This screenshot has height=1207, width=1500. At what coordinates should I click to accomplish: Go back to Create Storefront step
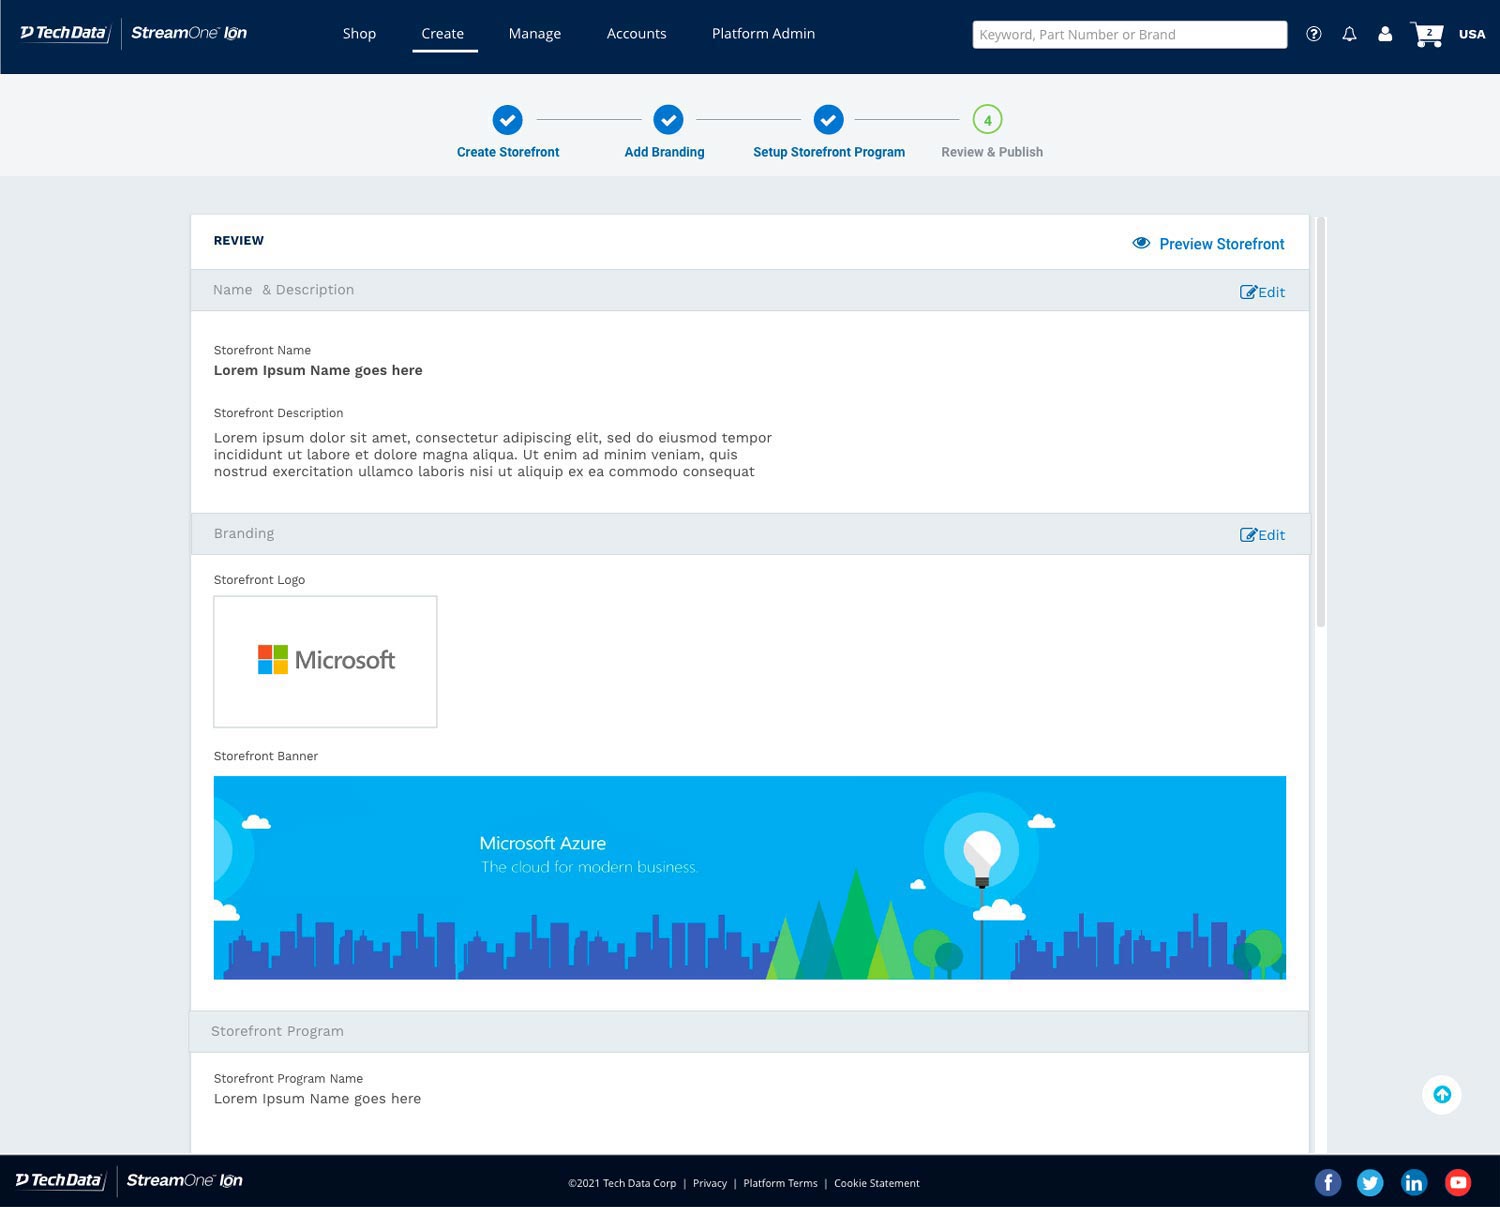click(x=508, y=121)
